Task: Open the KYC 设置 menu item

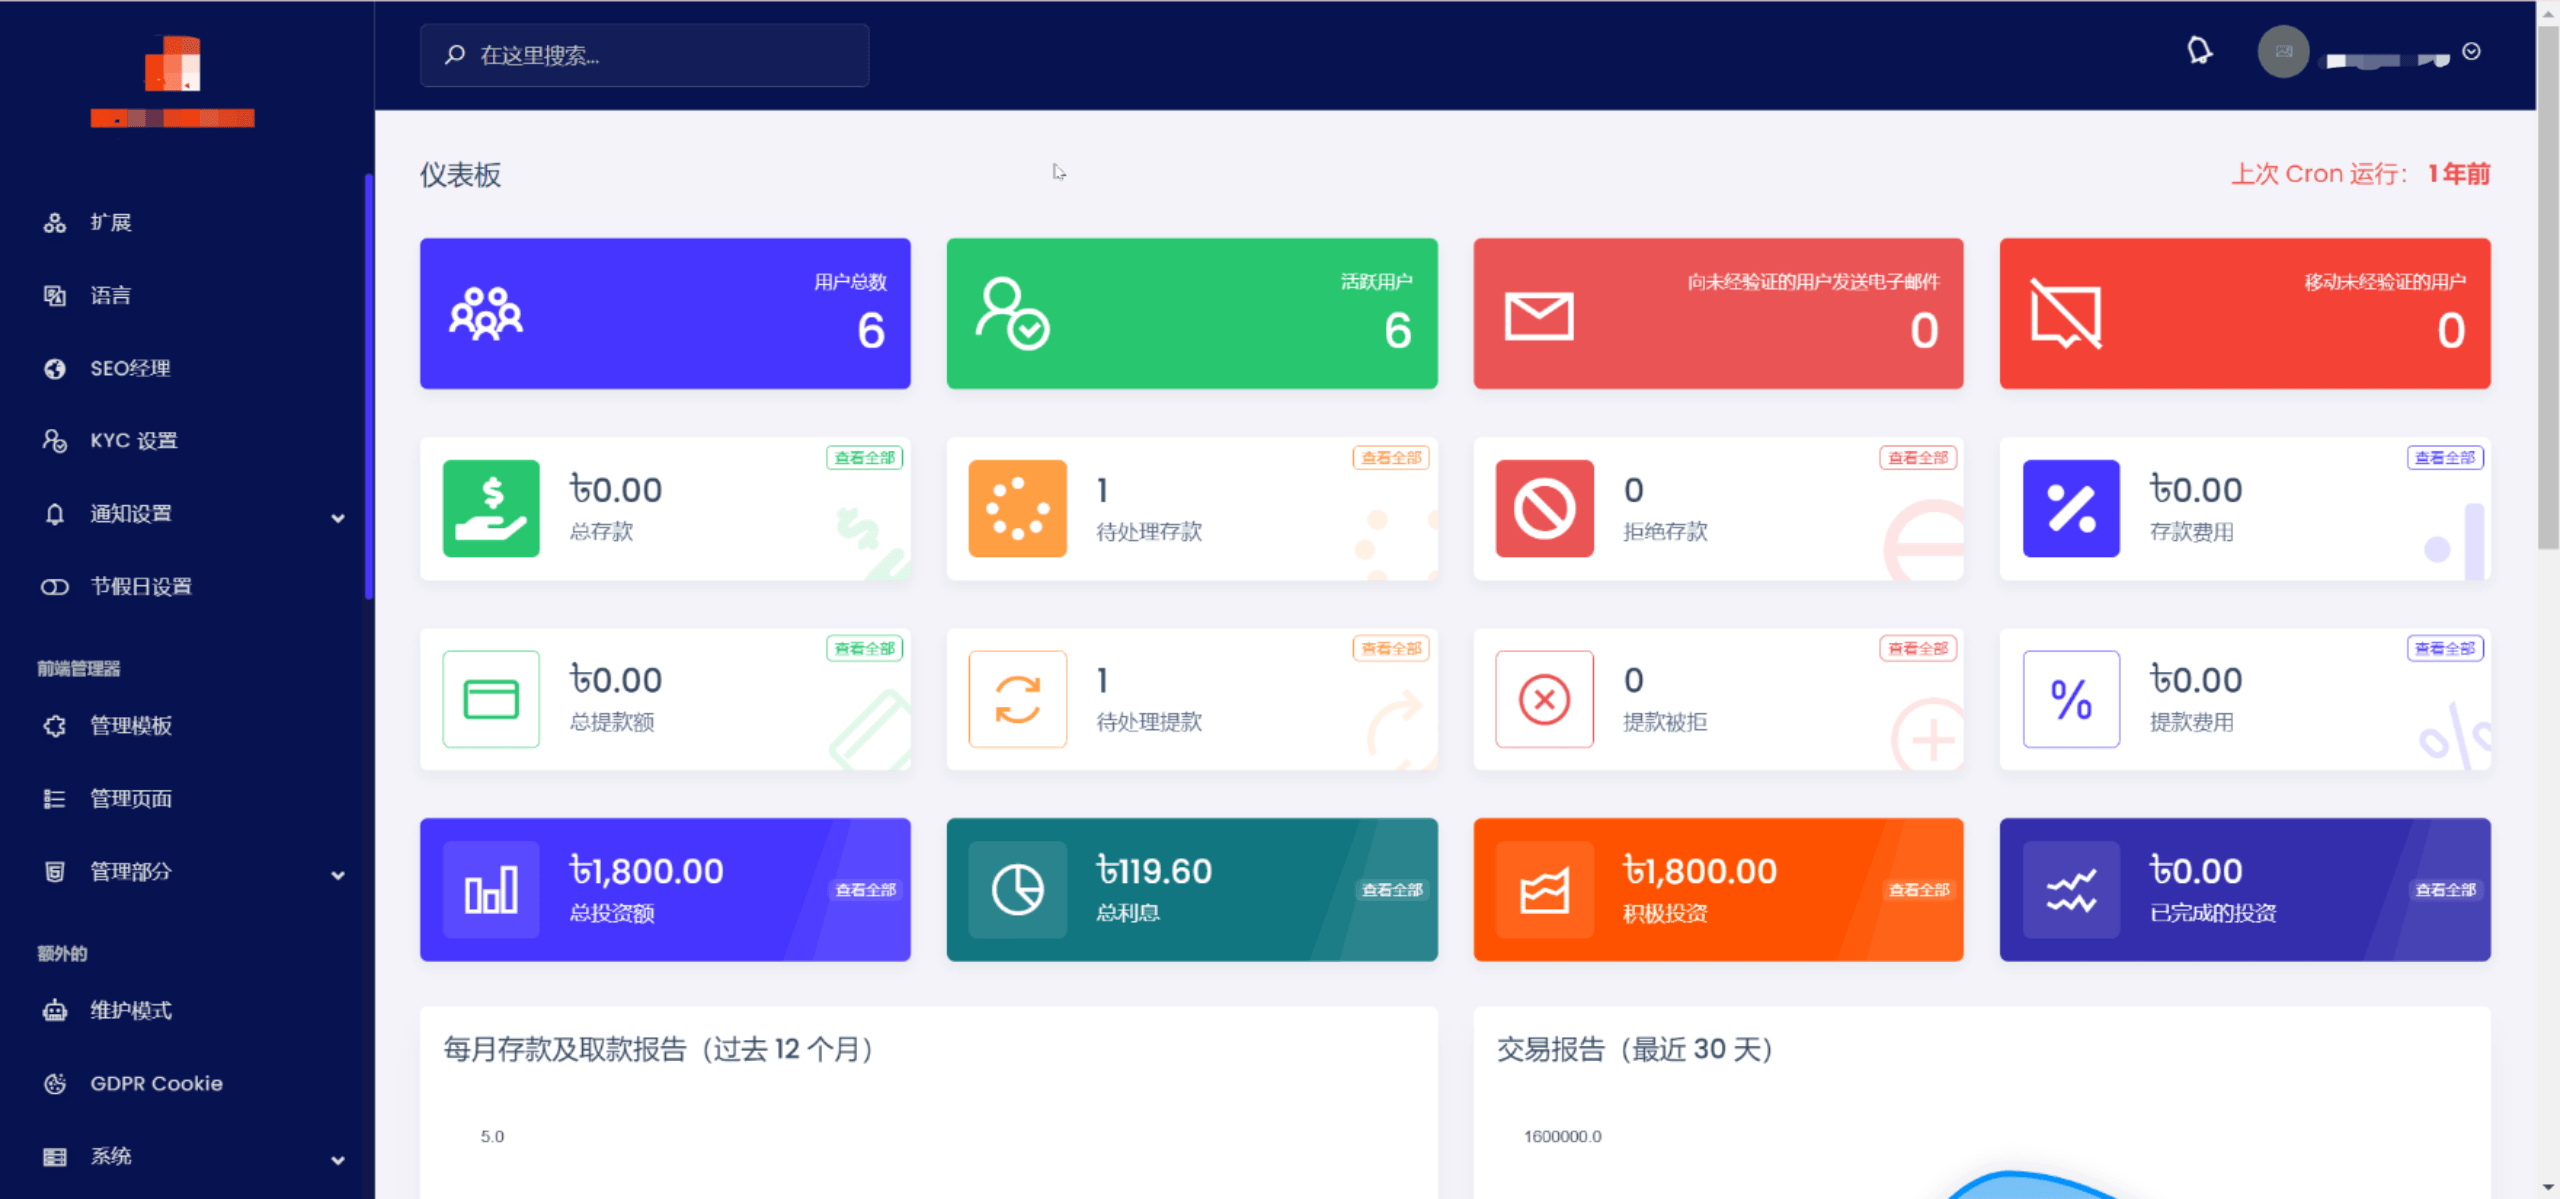Action: point(133,441)
